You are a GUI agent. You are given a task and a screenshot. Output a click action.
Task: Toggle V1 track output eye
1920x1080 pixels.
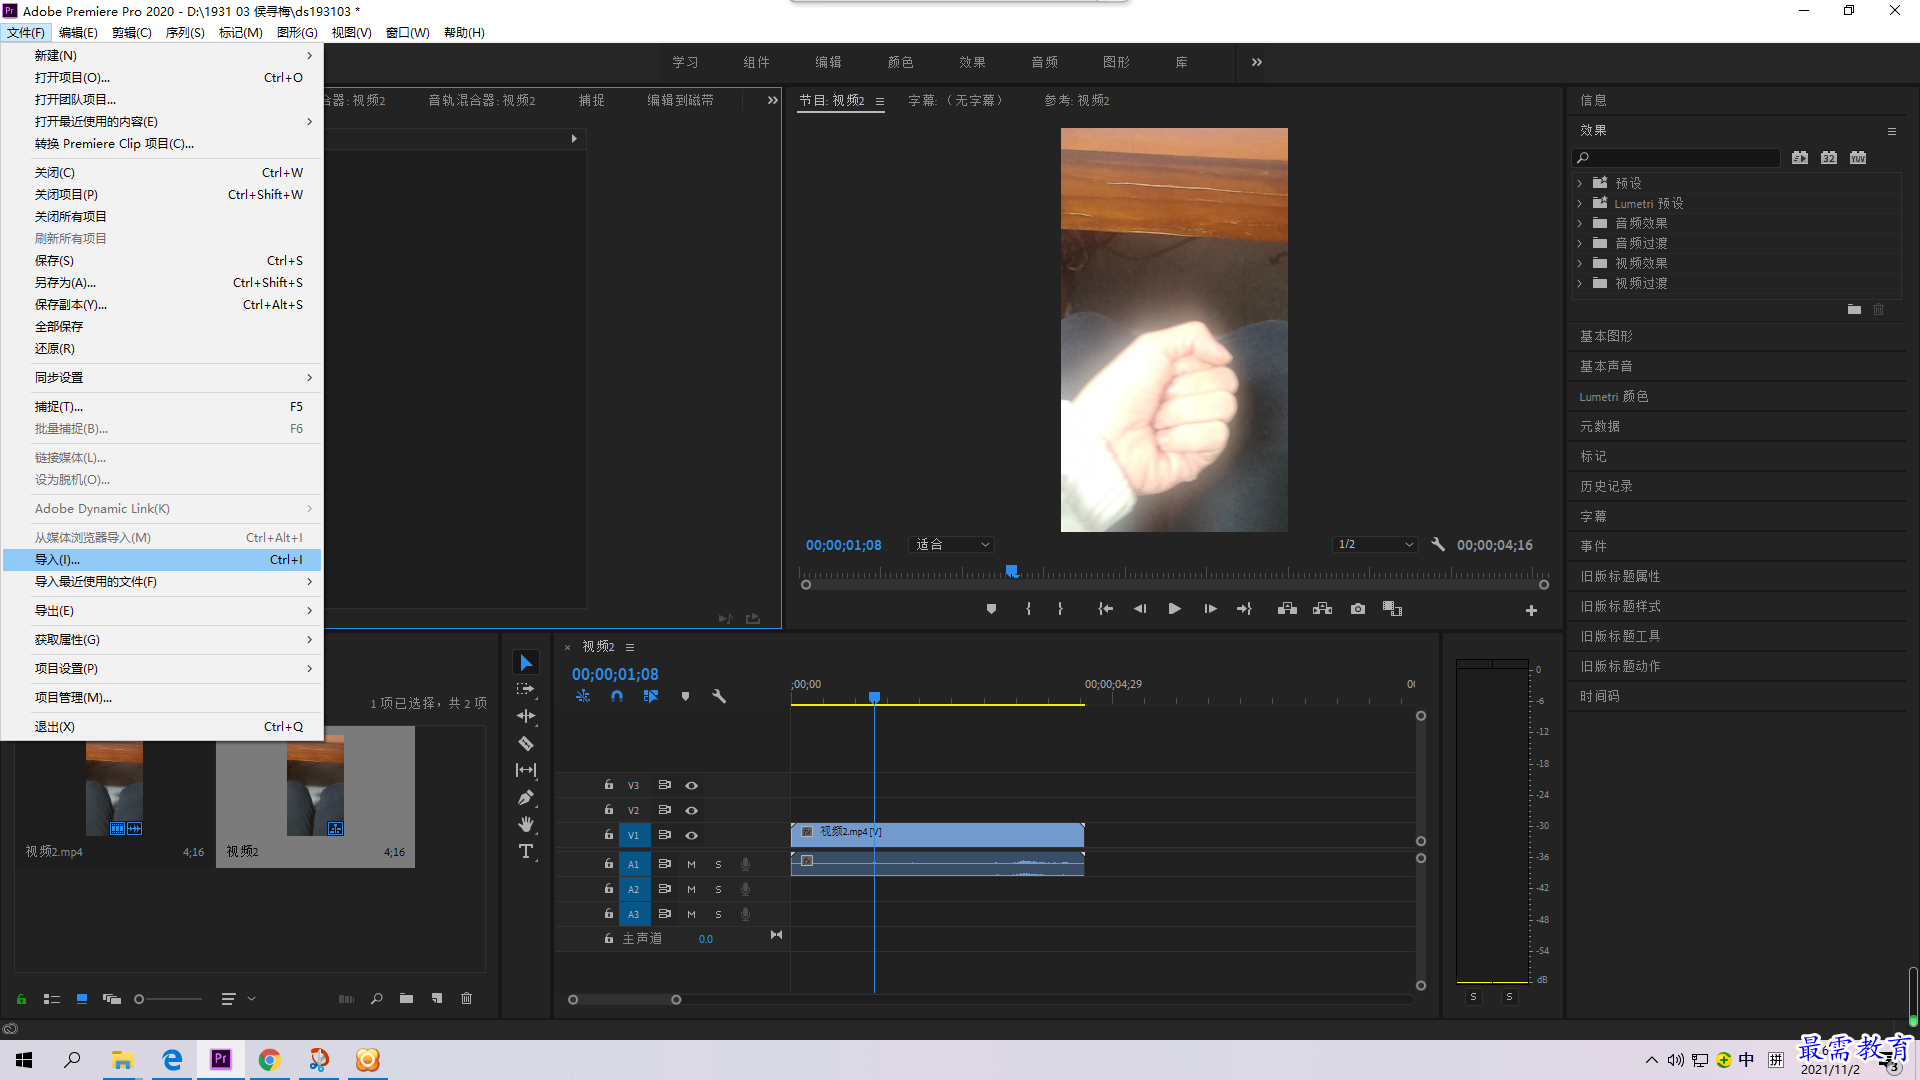point(691,835)
